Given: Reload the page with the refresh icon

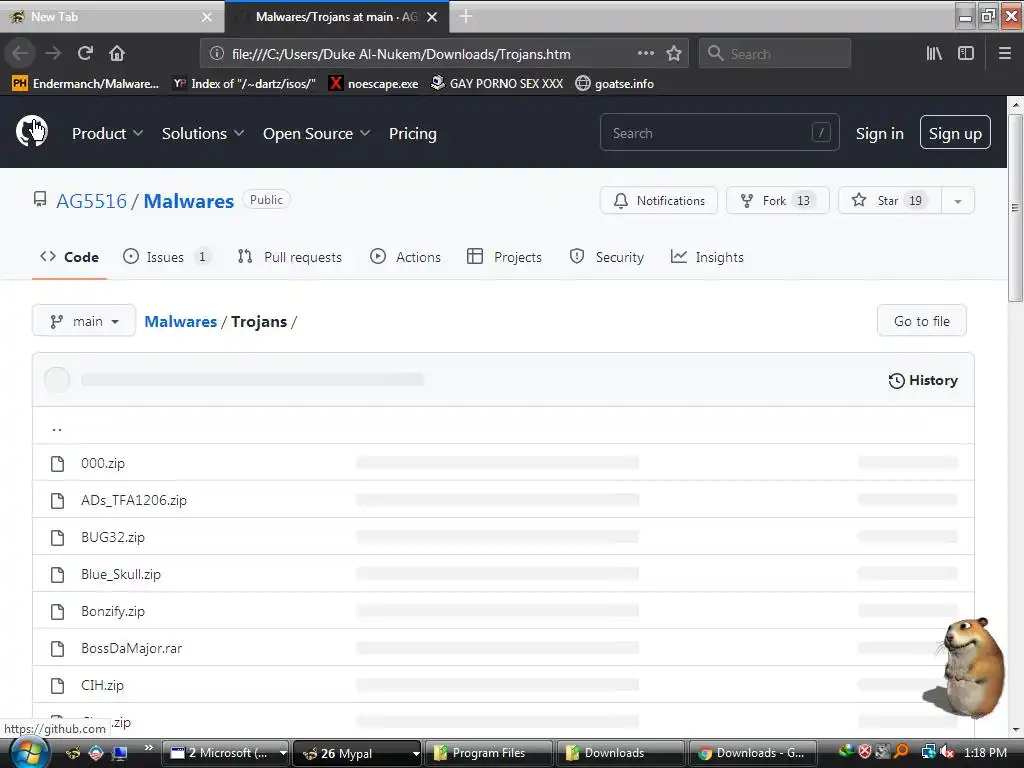Looking at the screenshot, I should tap(85, 53).
